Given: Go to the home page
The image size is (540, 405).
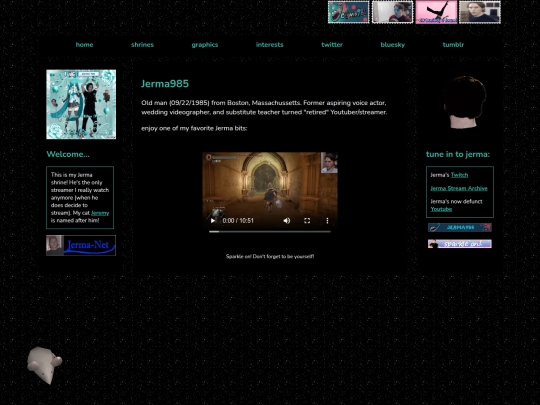Looking at the screenshot, I should (x=84, y=44).
